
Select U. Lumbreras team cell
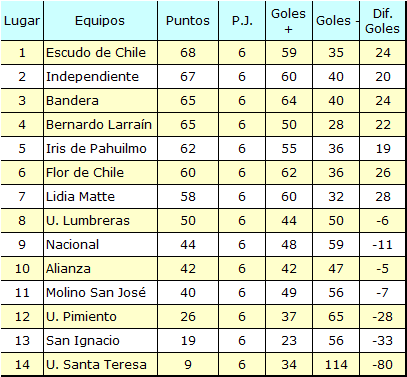(100, 221)
